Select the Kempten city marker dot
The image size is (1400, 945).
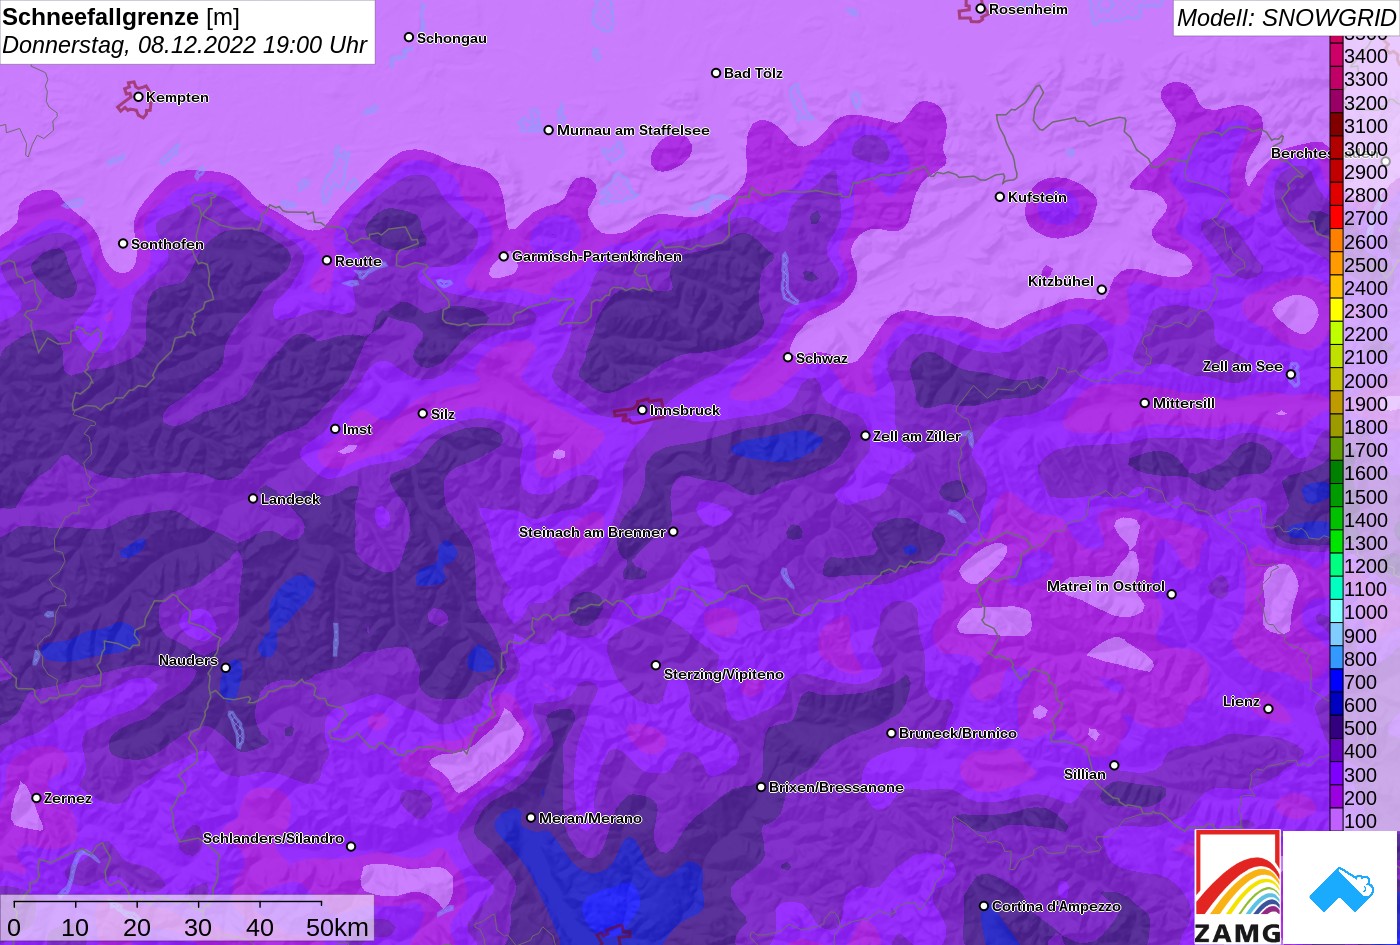tap(138, 97)
